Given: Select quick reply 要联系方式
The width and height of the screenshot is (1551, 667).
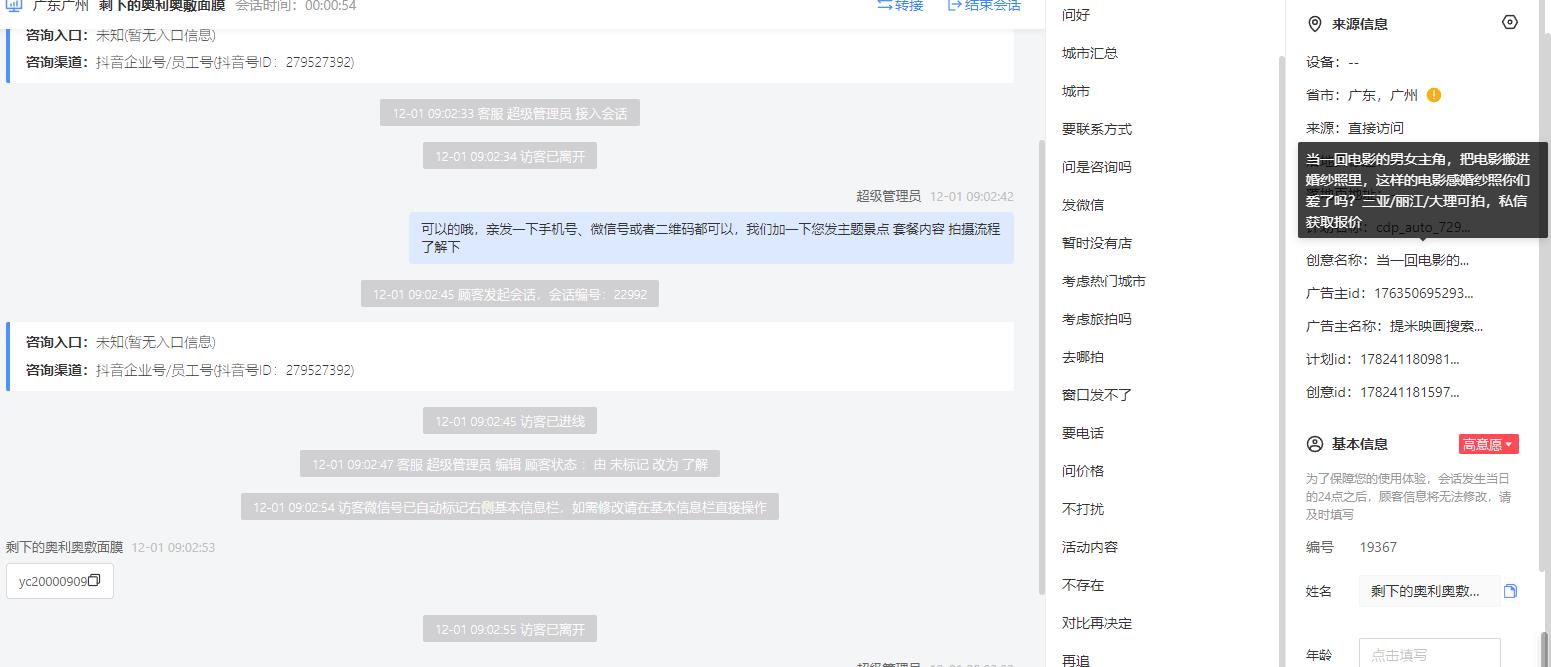Looking at the screenshot, I should [x=1097, y=129].
